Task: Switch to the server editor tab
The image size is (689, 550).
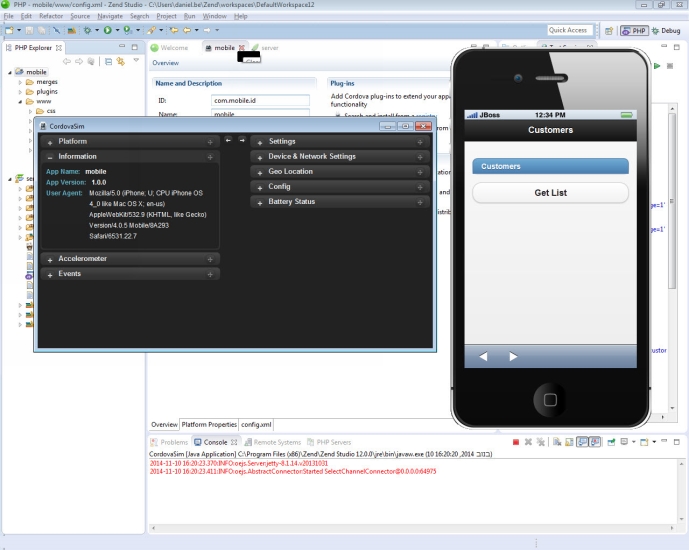Action: click(265, 47)
